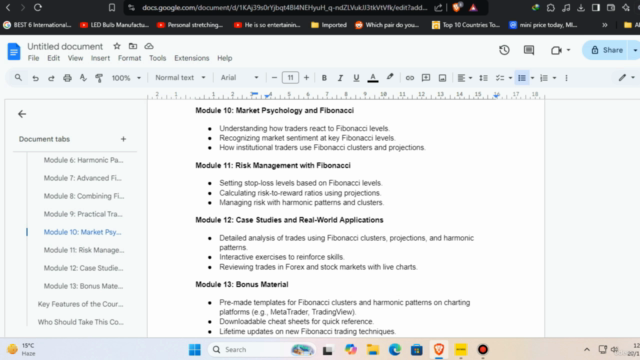Image resolution: width=640 pixels, height=360 pixels.
Task: Open line and paragraph spacing
Action: tap(483, 78)
